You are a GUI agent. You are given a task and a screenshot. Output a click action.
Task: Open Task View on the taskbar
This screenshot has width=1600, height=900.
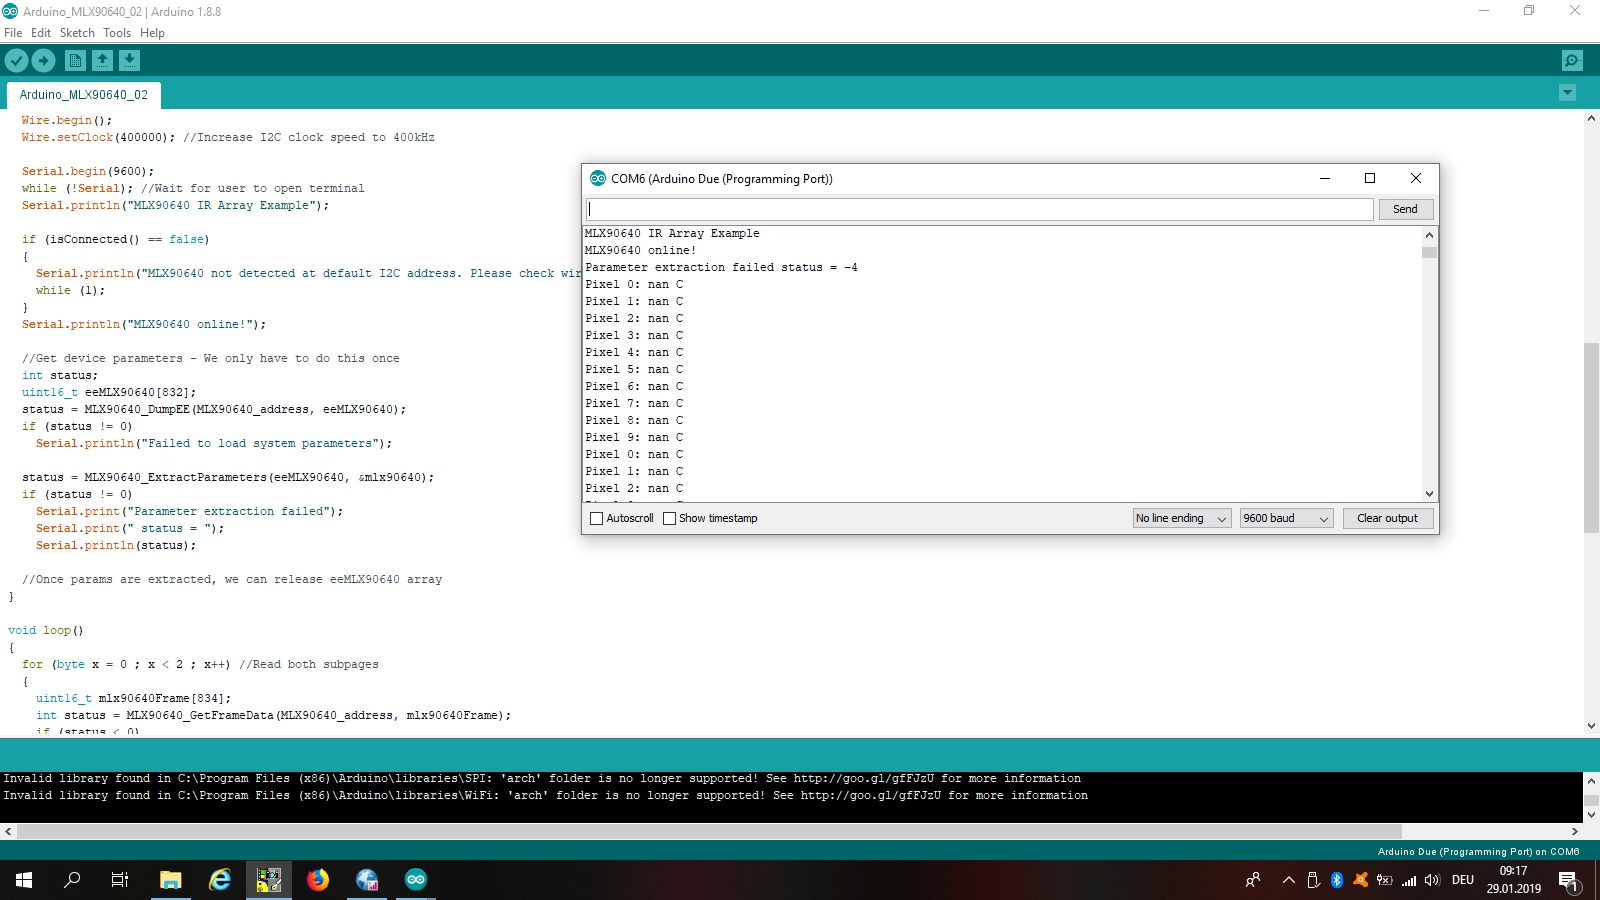tap(120, 880)
